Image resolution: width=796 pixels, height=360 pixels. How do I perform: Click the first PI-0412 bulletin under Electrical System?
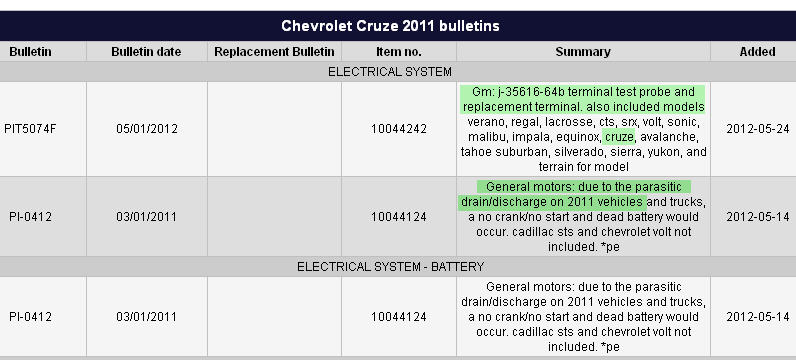coord(30,217)
